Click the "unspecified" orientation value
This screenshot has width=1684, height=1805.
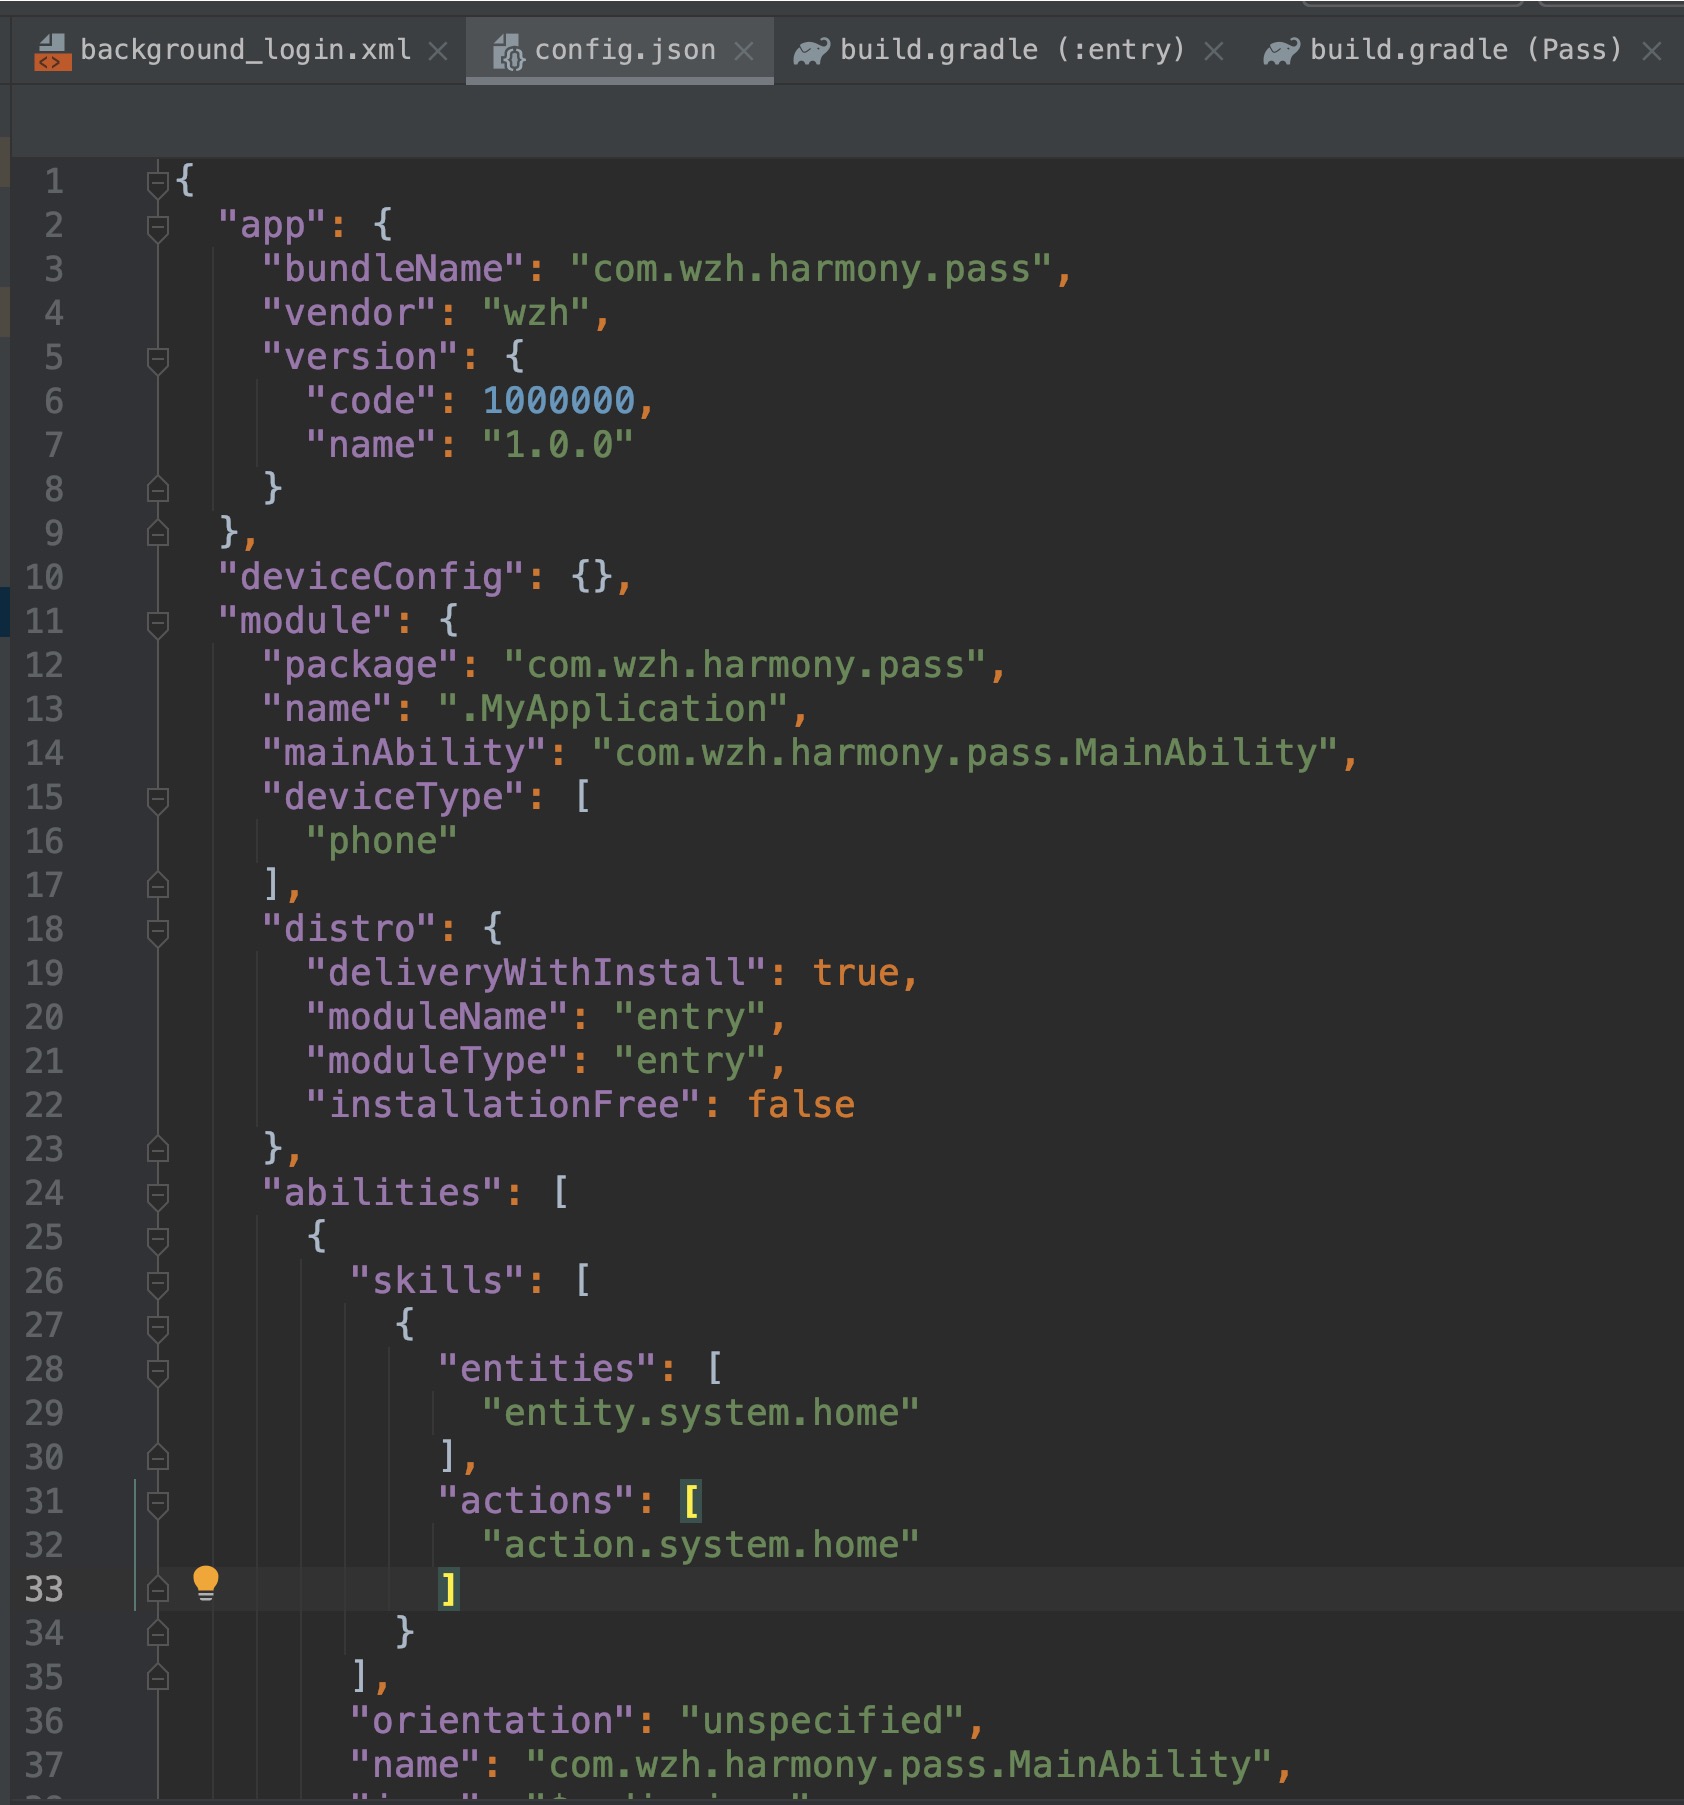pos(822,1721)
